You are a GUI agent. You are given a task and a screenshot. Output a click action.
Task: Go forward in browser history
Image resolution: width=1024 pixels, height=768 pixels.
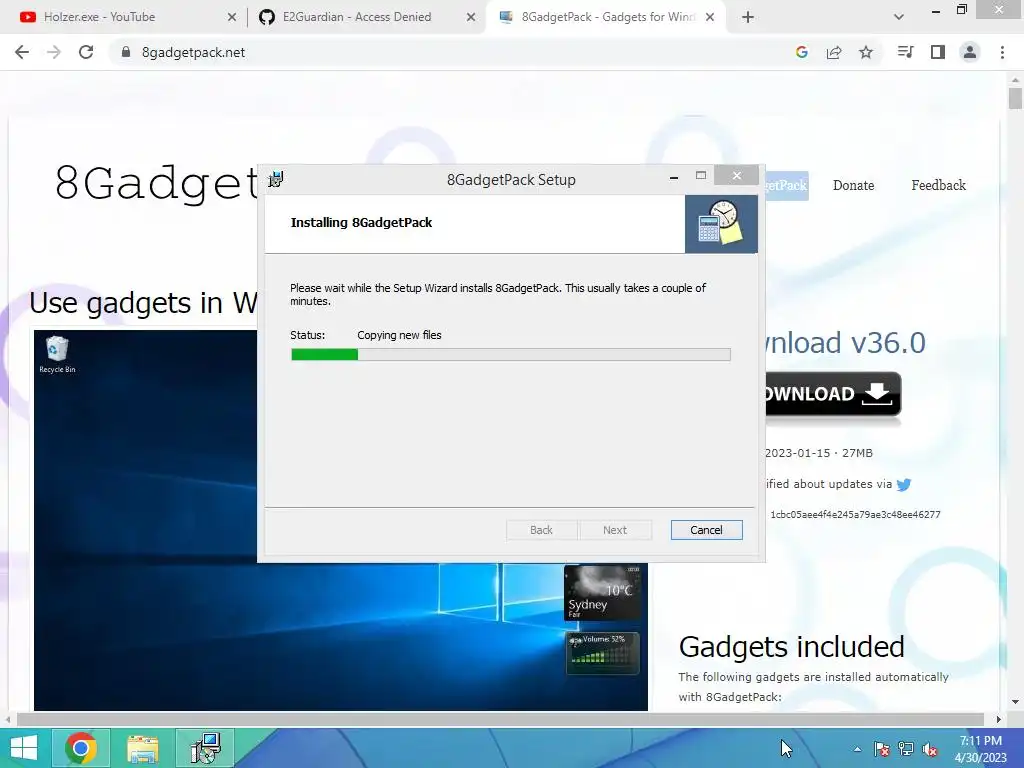click(54, 52)
